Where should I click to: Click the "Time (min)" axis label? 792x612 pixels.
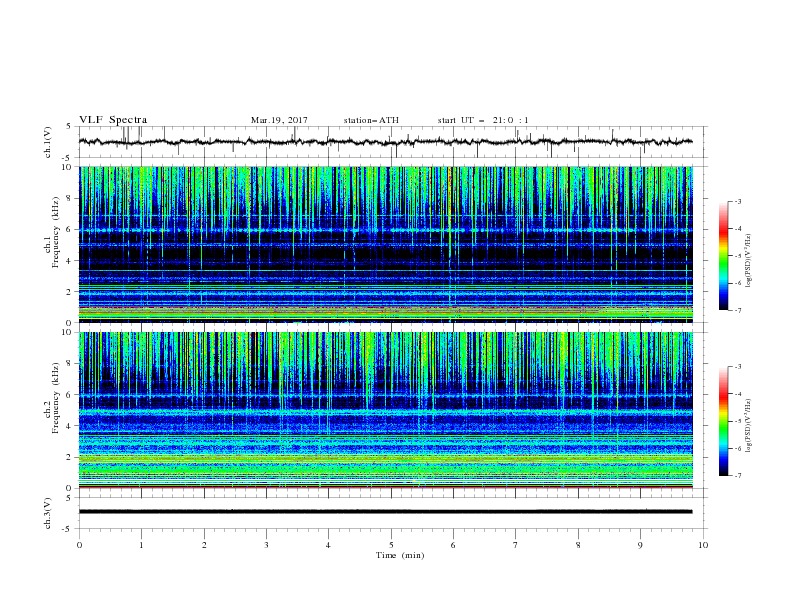pos(400,555)
